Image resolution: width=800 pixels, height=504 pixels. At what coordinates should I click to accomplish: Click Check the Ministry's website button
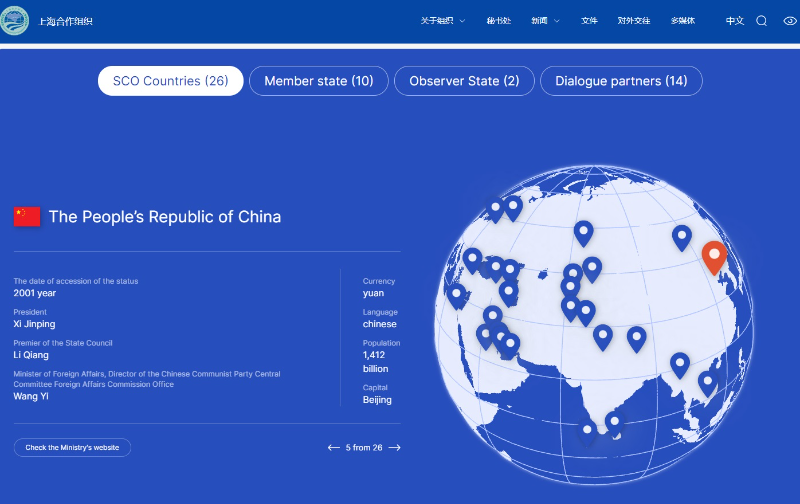pyautogui.click(x=72, y=447)
